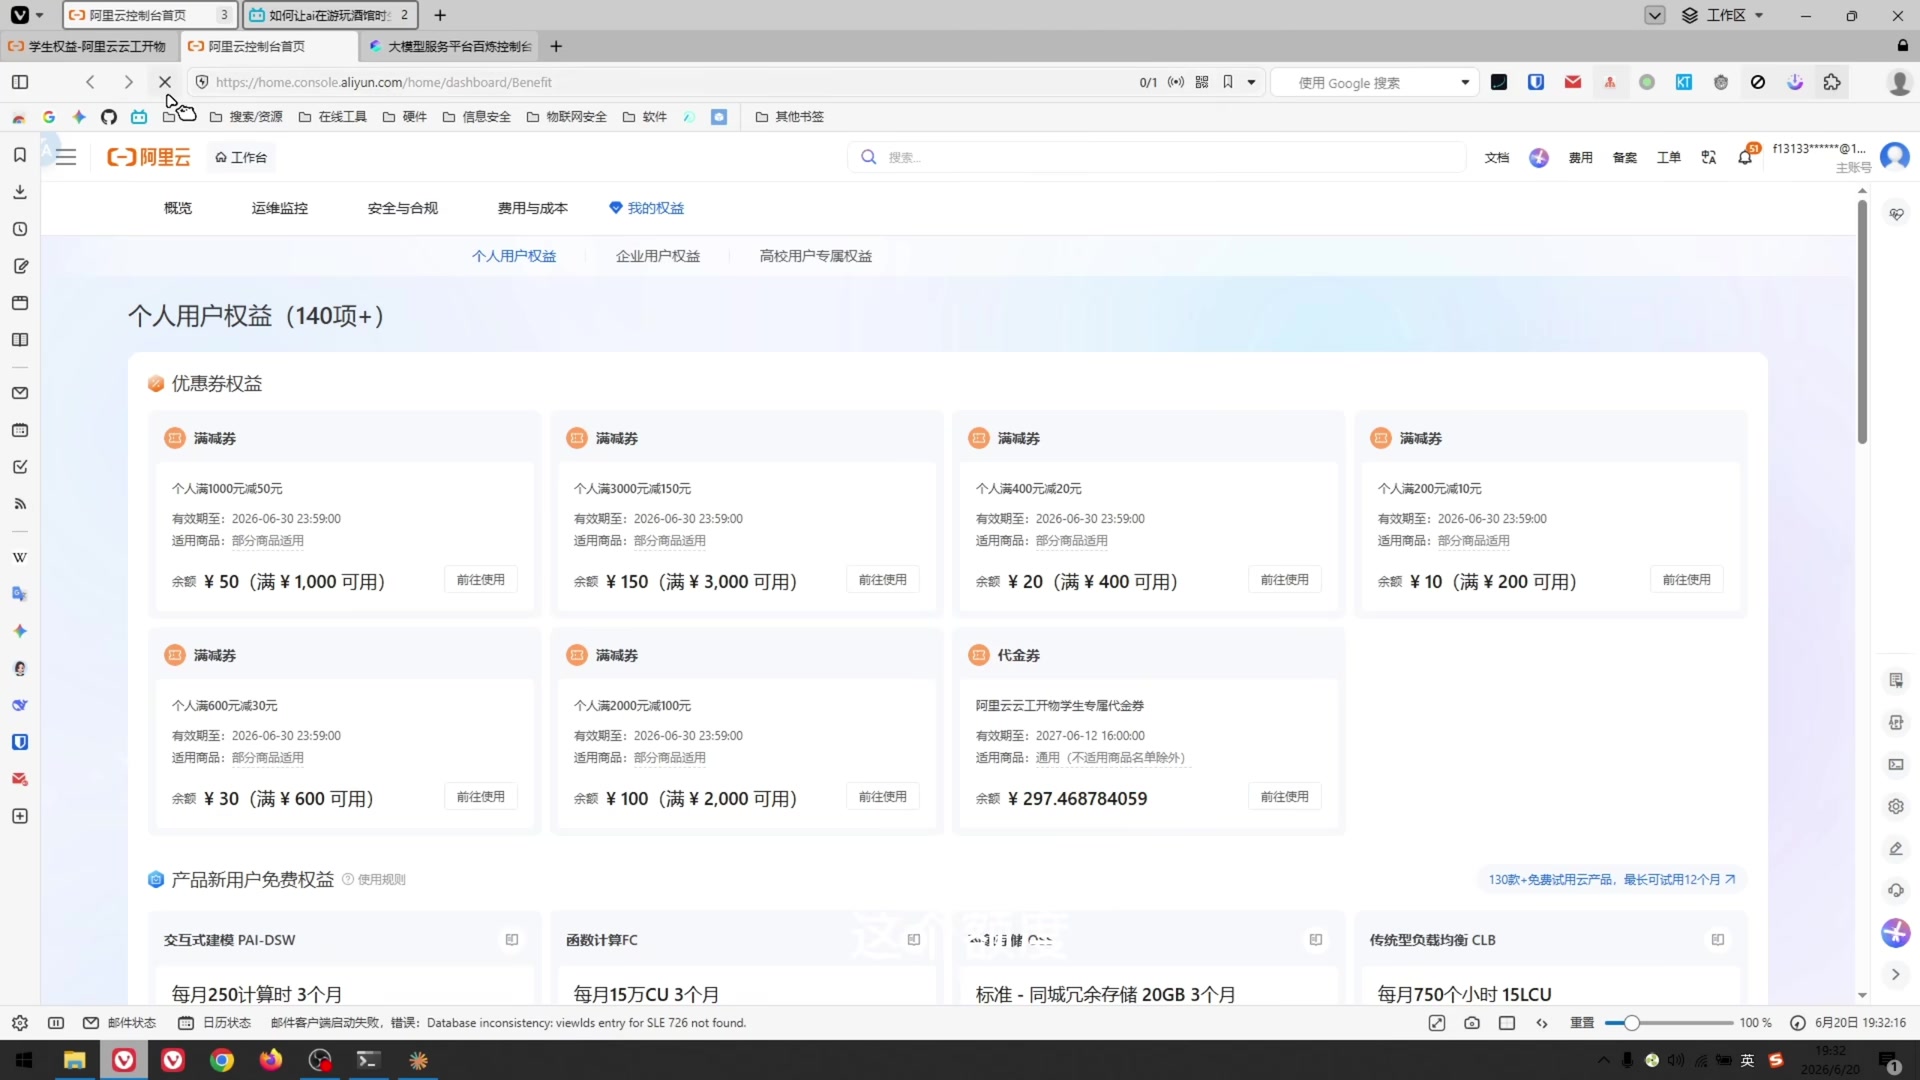Viewport: 1920px width, 1080px height.
Task: Toggle the clock in the status bar
Action: (1797, 1023)
